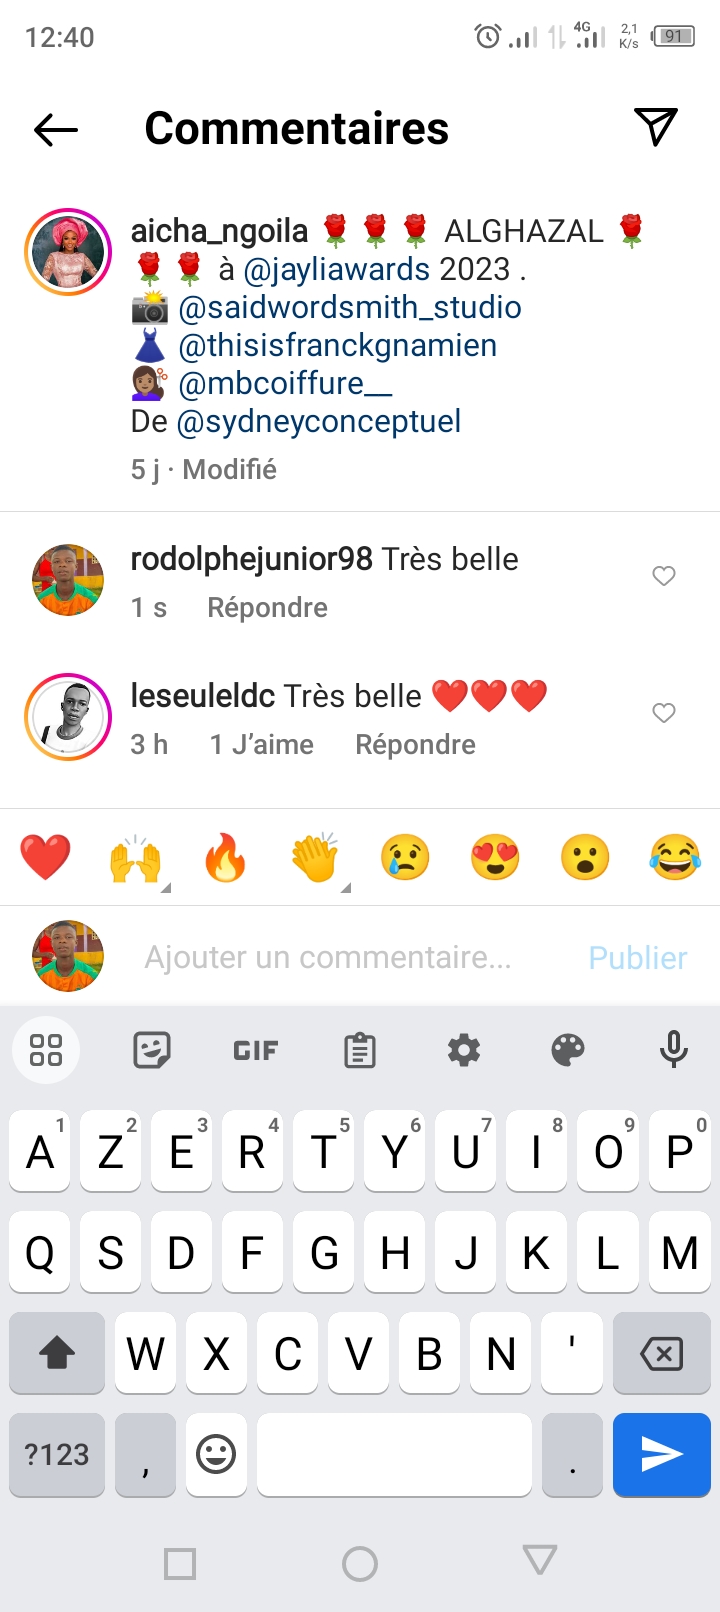Tap Répondre under leseuleldc's comment
The width and height of the screenshot is (720, 1612).
[x=415, y=745]
